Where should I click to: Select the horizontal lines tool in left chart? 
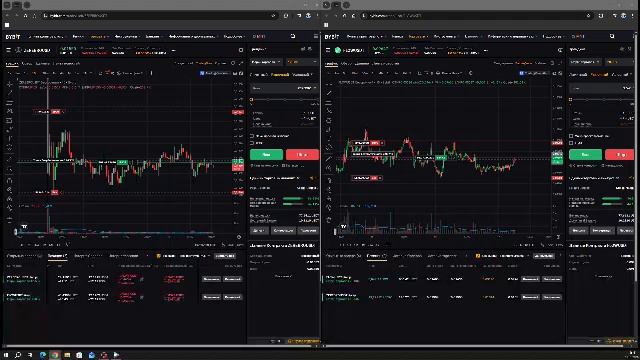[x=9, y=102]
